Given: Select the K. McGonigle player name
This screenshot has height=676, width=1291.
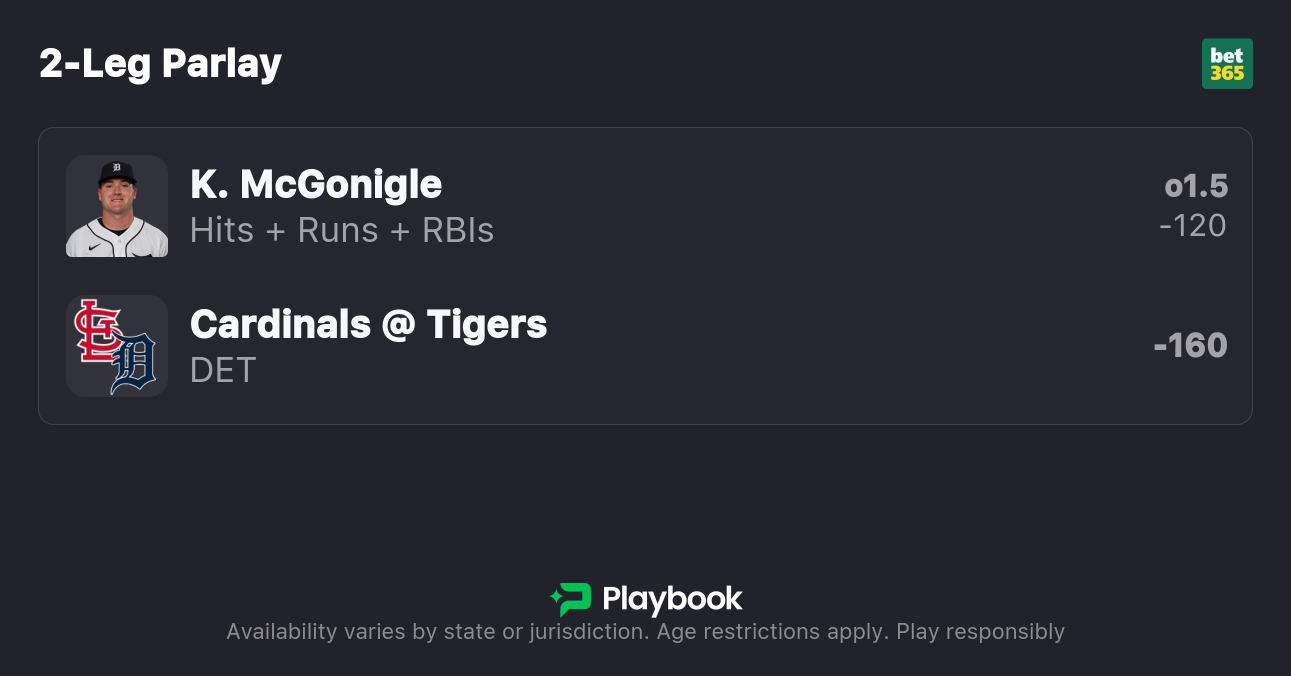Looking at the screenshot, I should point(316,185).
